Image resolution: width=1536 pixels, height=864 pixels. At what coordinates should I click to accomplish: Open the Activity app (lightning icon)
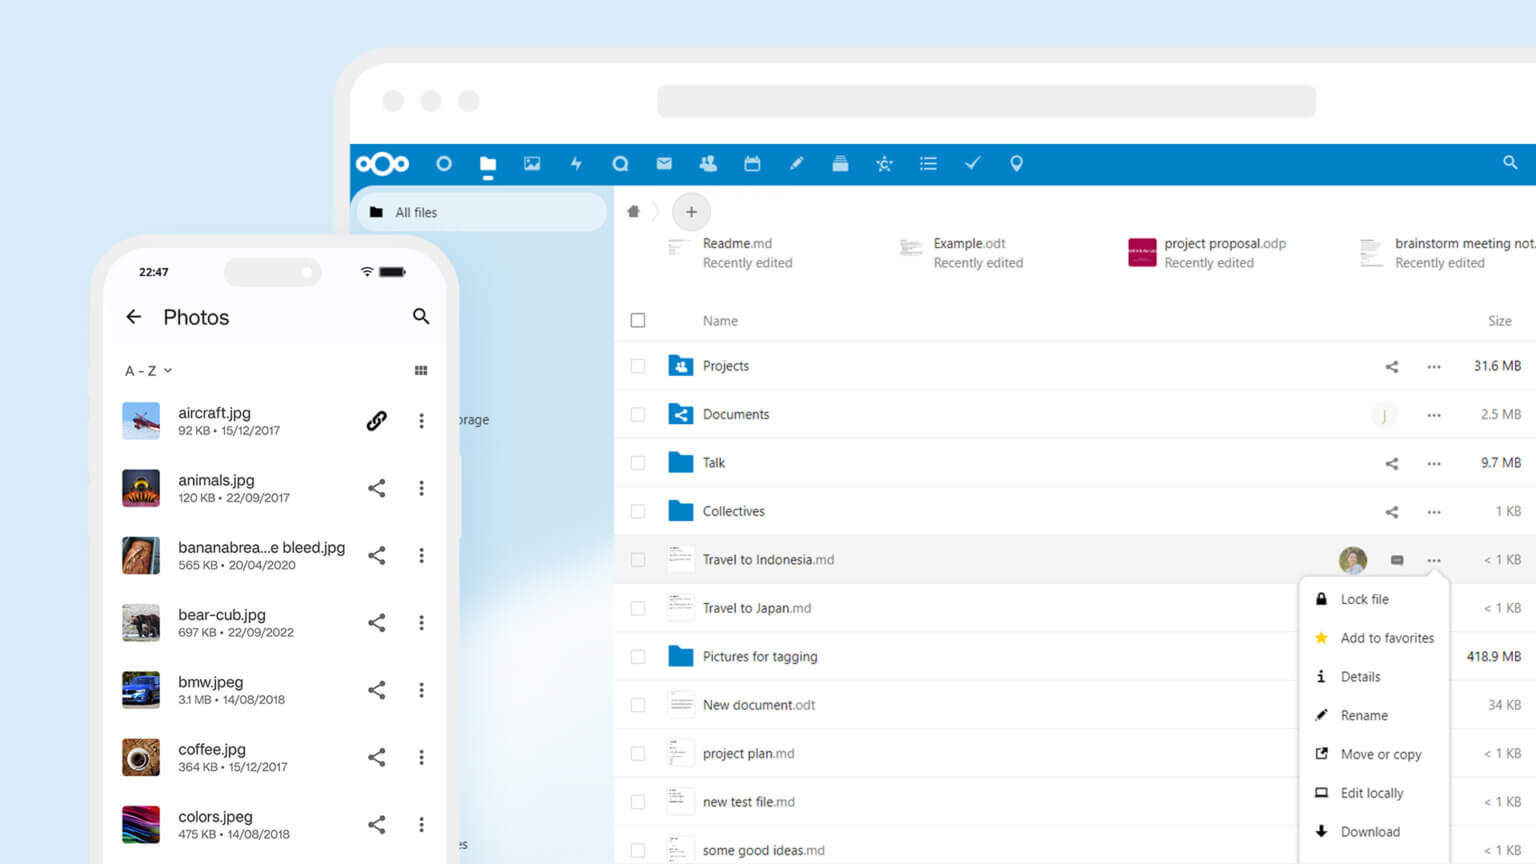point(576,163)
